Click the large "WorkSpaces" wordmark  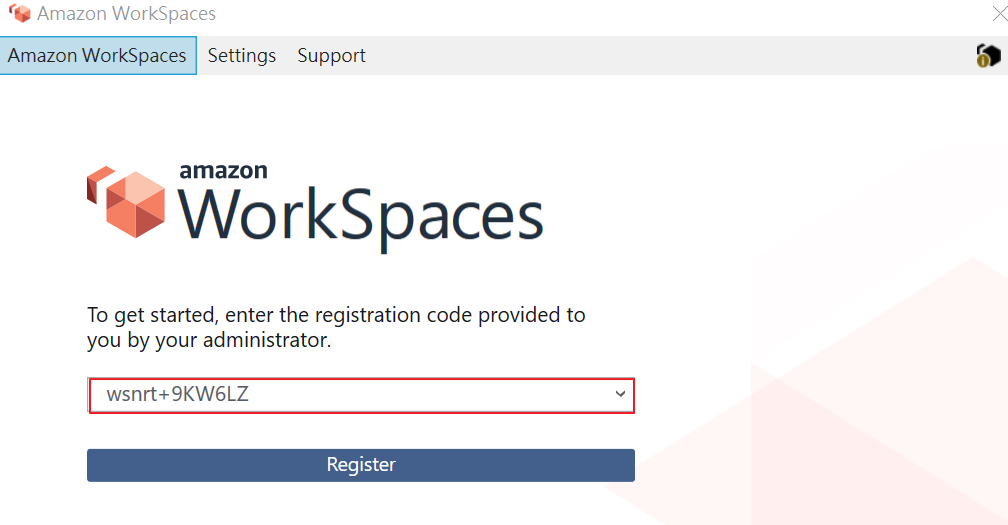pyautogui.click(x=361, y=216)
